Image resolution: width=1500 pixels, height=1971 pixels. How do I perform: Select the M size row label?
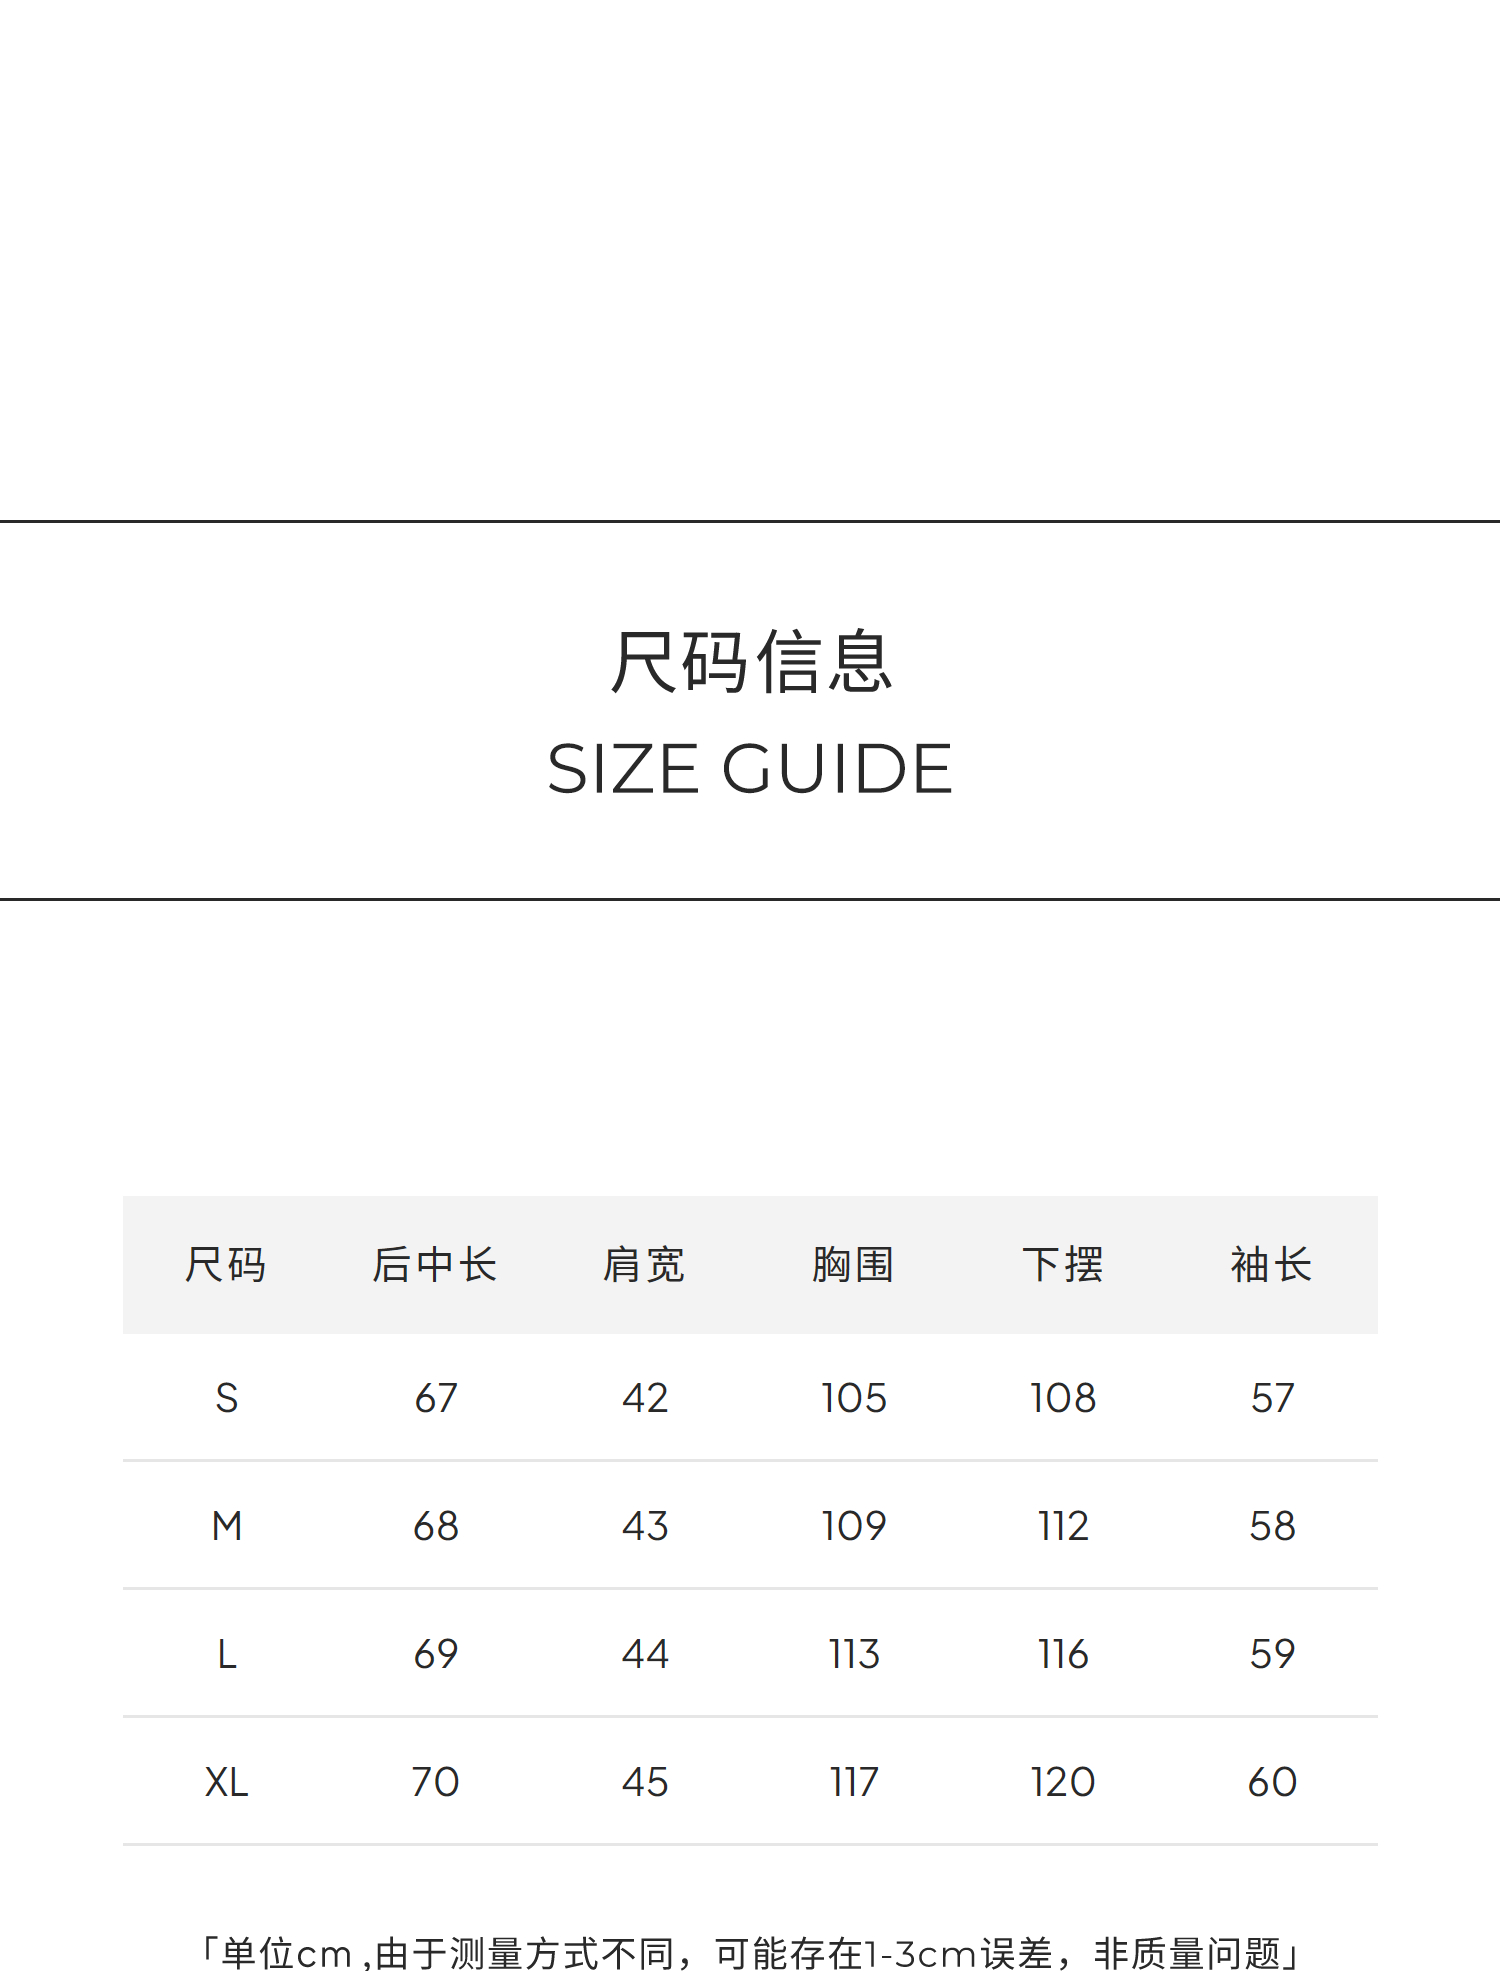coord(227,1526)
